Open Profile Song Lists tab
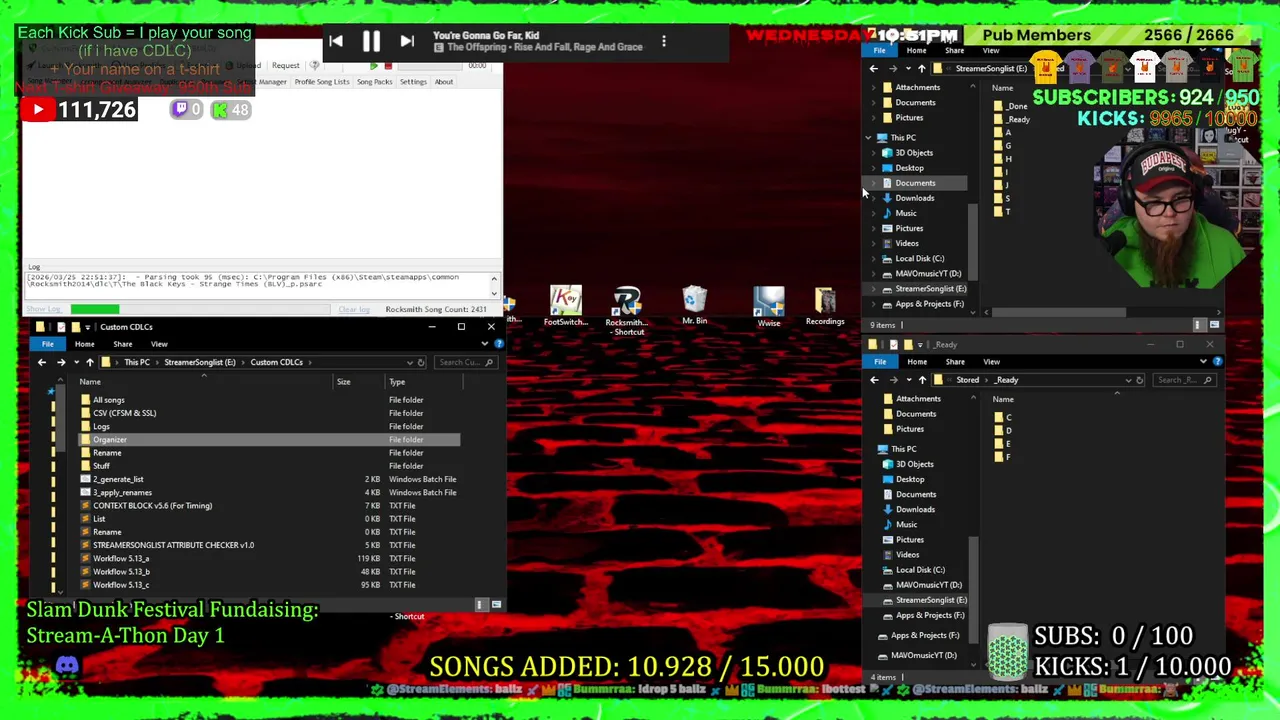The width and height of the screenshot is (1280, 720). click(322, 82)
